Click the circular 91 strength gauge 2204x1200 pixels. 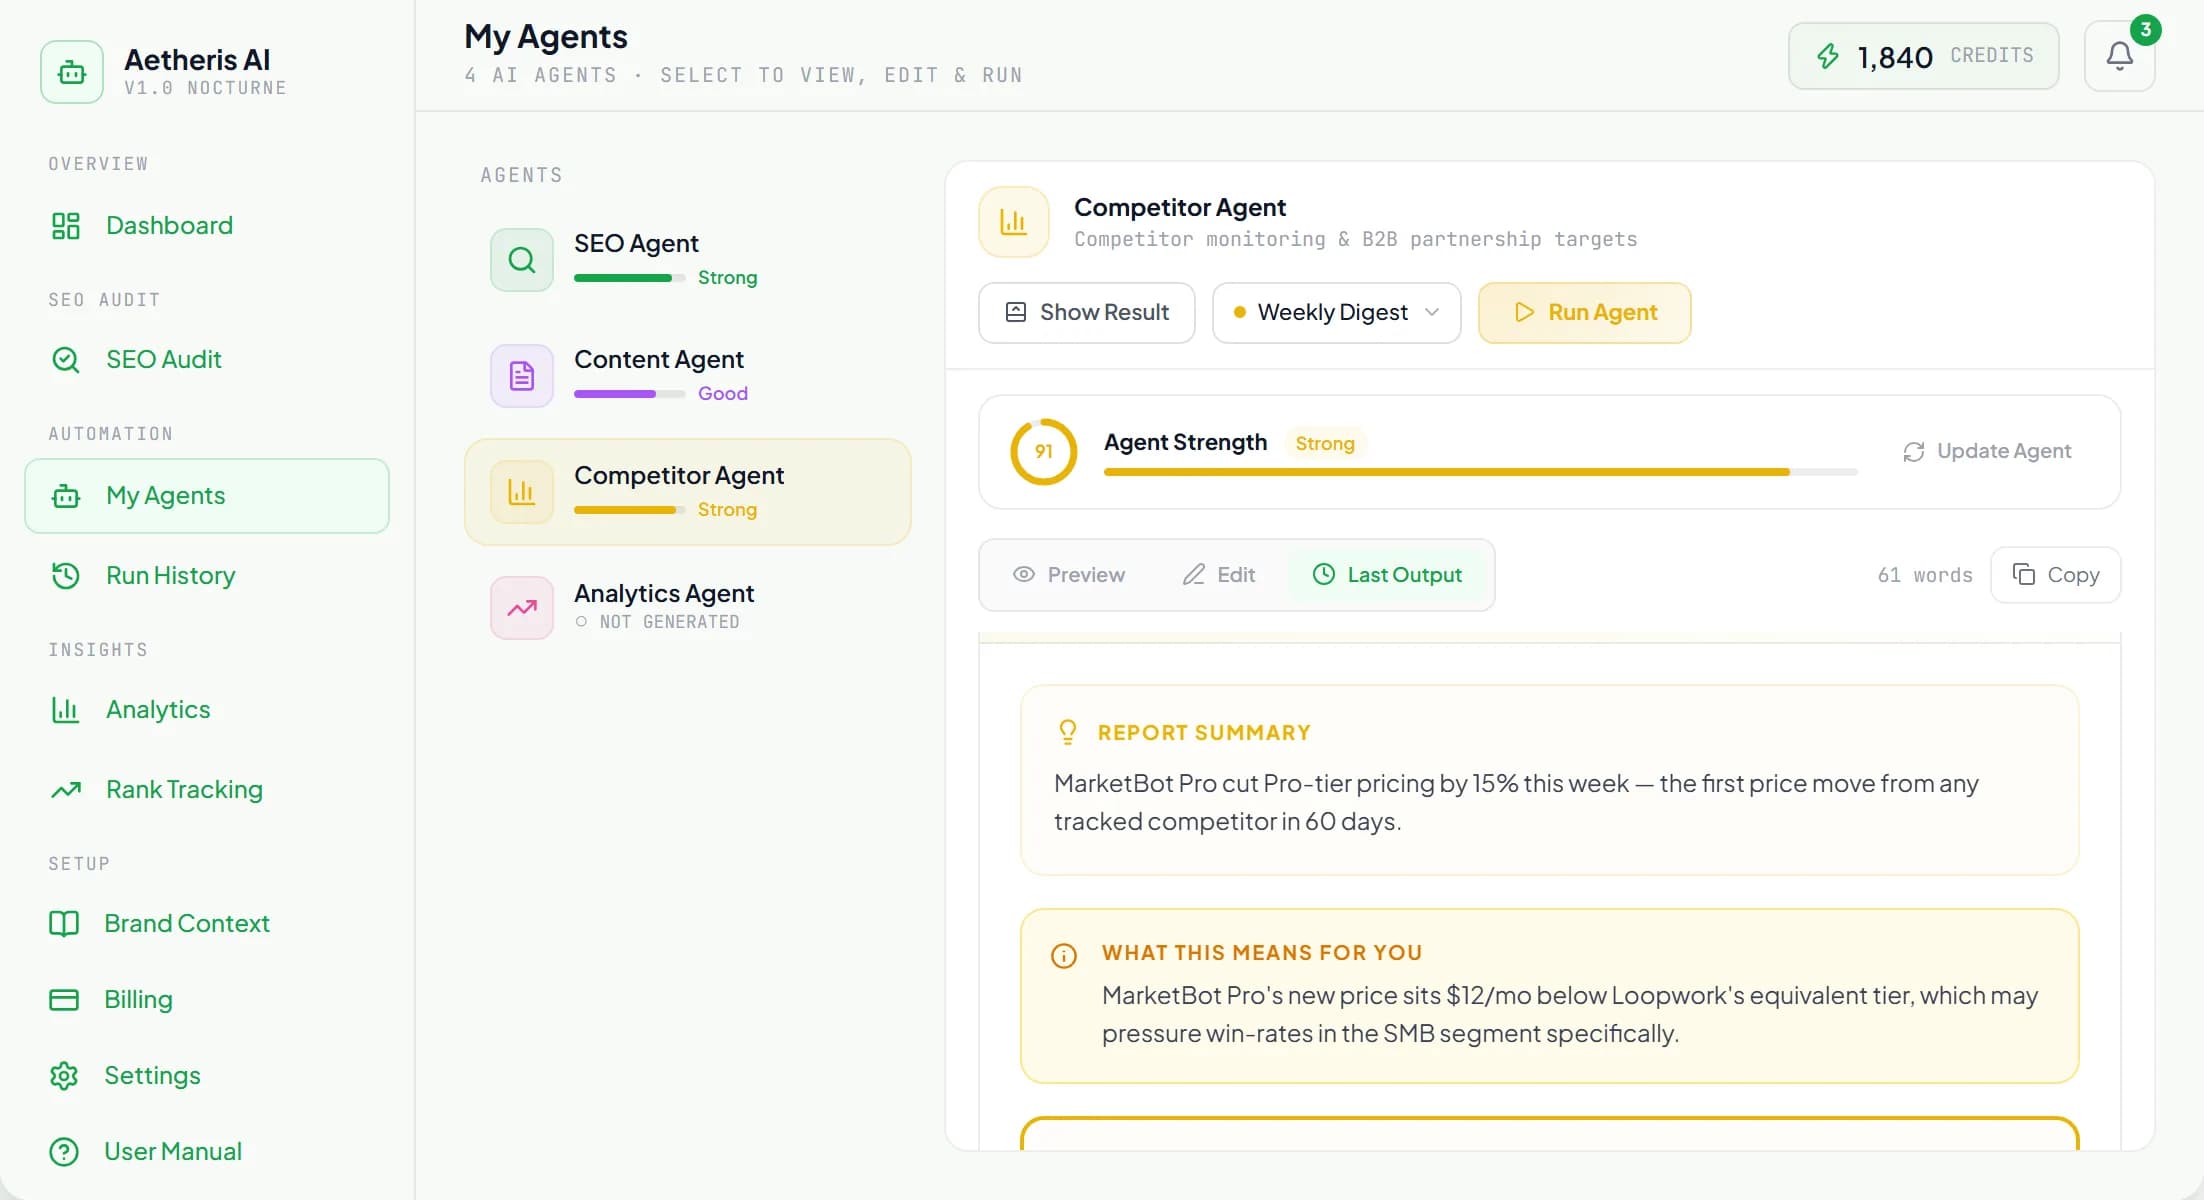coord(1044,452)
